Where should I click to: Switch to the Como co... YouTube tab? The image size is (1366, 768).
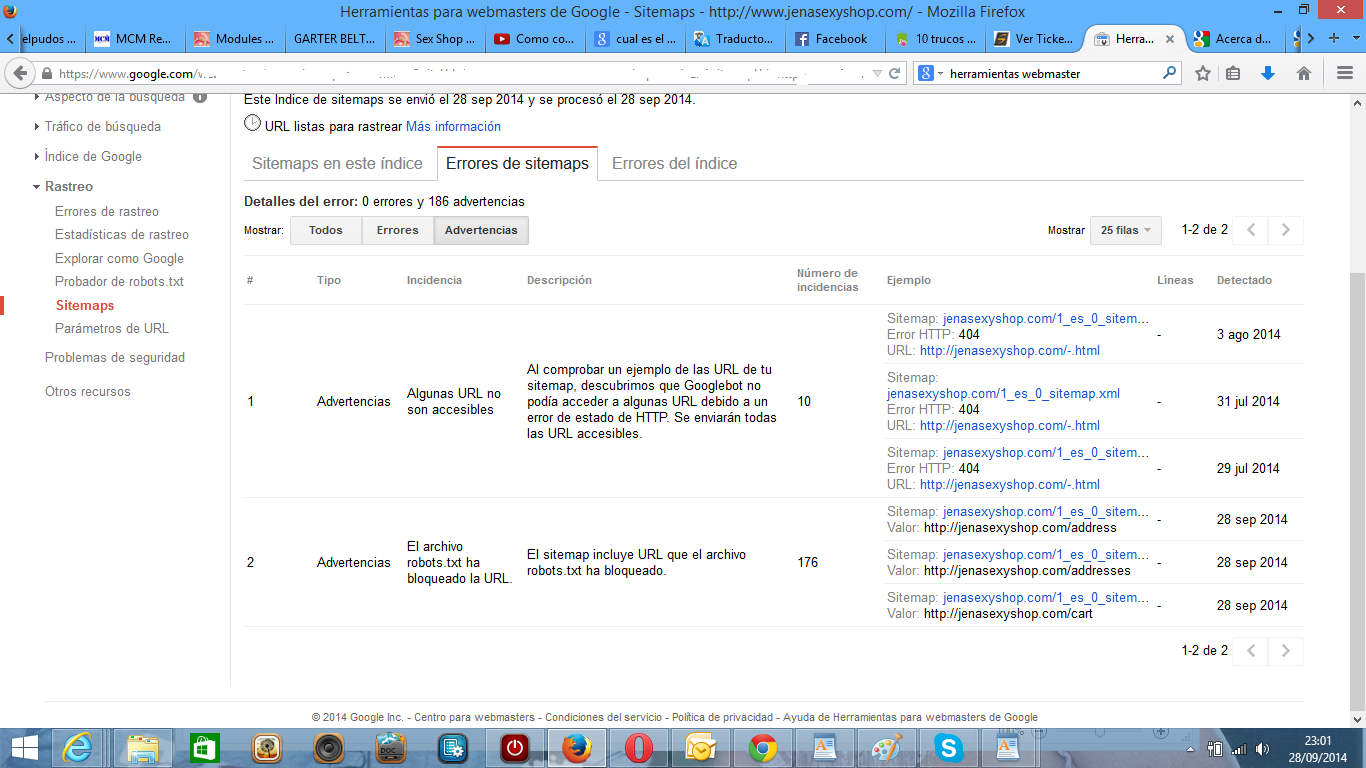[535, 39]
